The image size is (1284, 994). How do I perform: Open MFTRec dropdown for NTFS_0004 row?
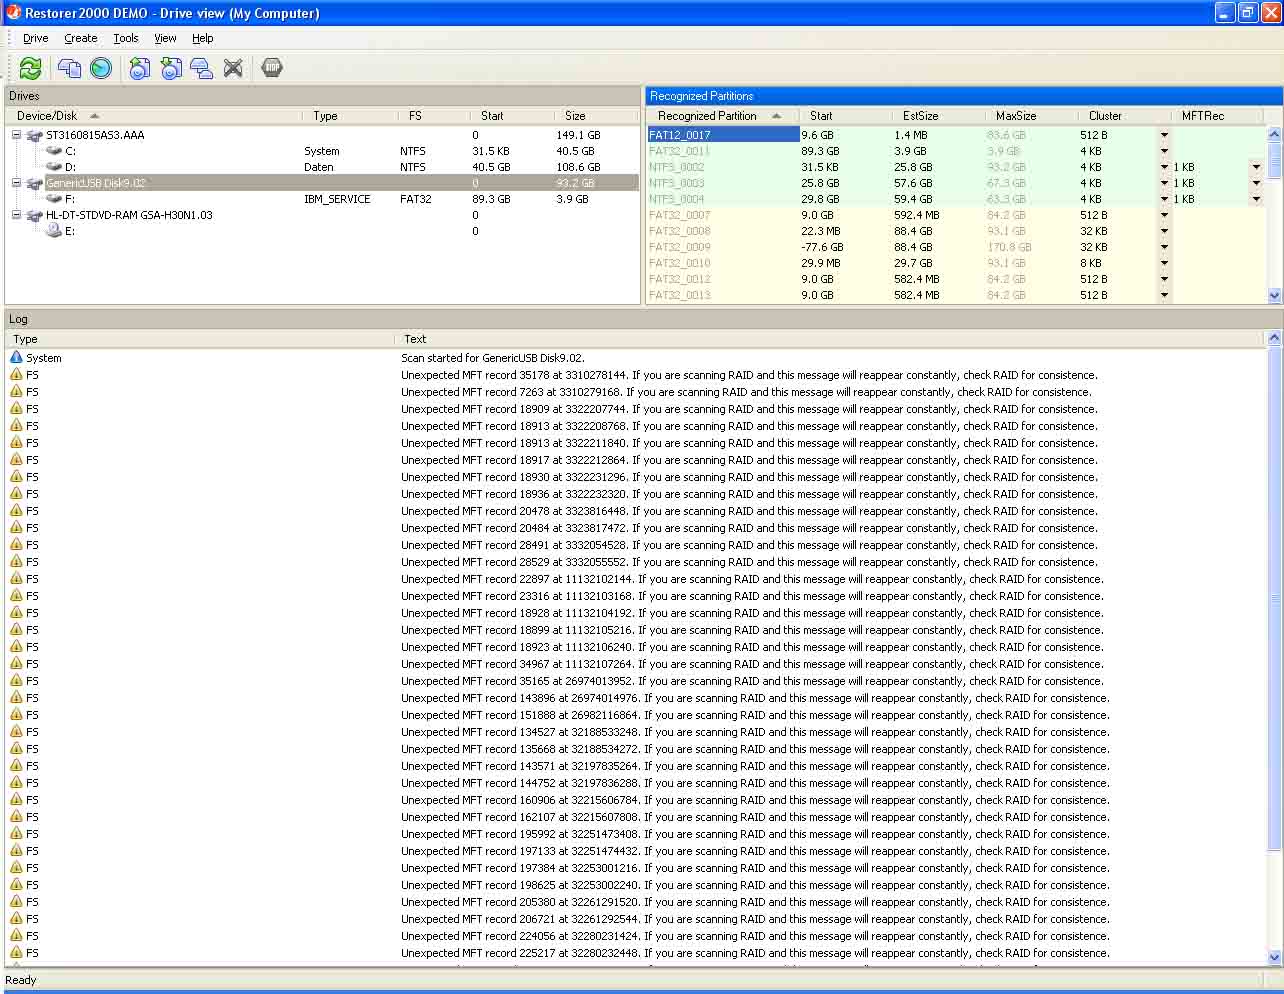pos(1256,199)
